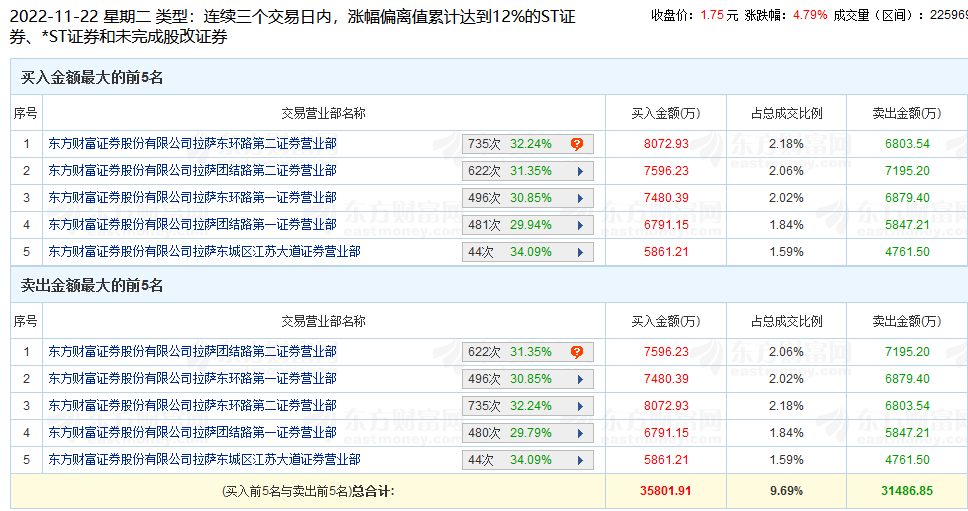Click 占总成交比例 column header in sell table

pyautogui.click(x=786, y=322)
